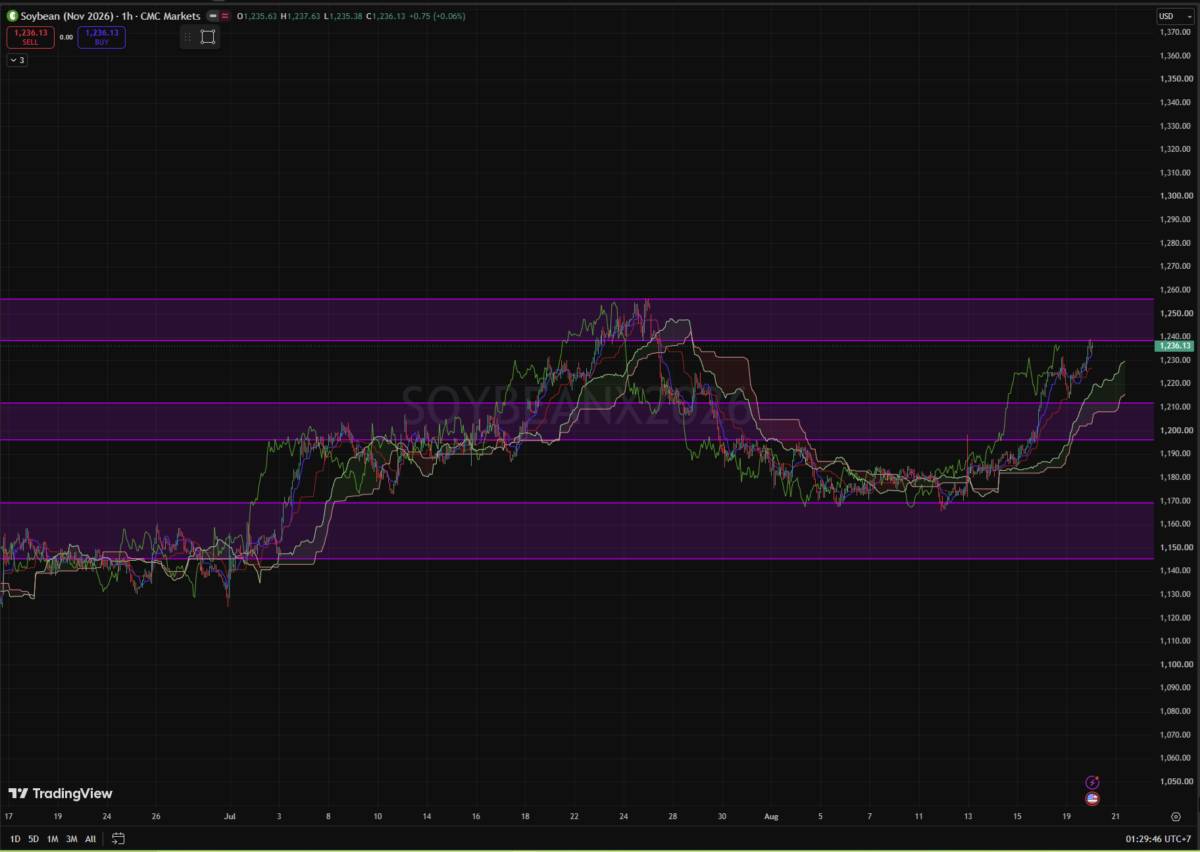The height and width of the screenshot is (852, 1200).
Task: Expand the collapsed indicators legend showing 3
Action: (x=17, y=60)
